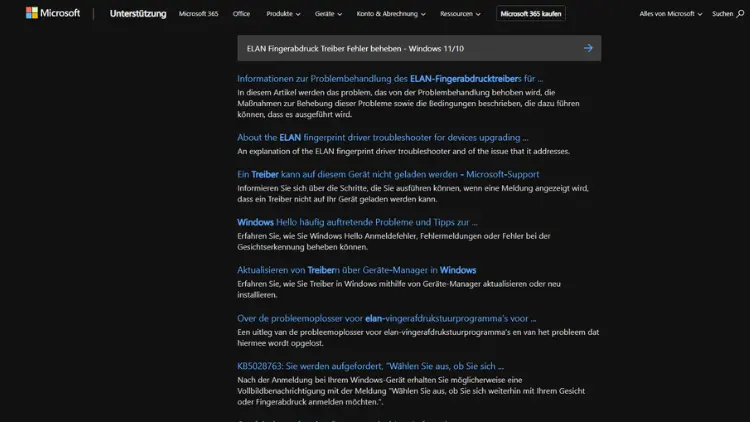Expand Alles von Microsoft menu

pos(671,15)
